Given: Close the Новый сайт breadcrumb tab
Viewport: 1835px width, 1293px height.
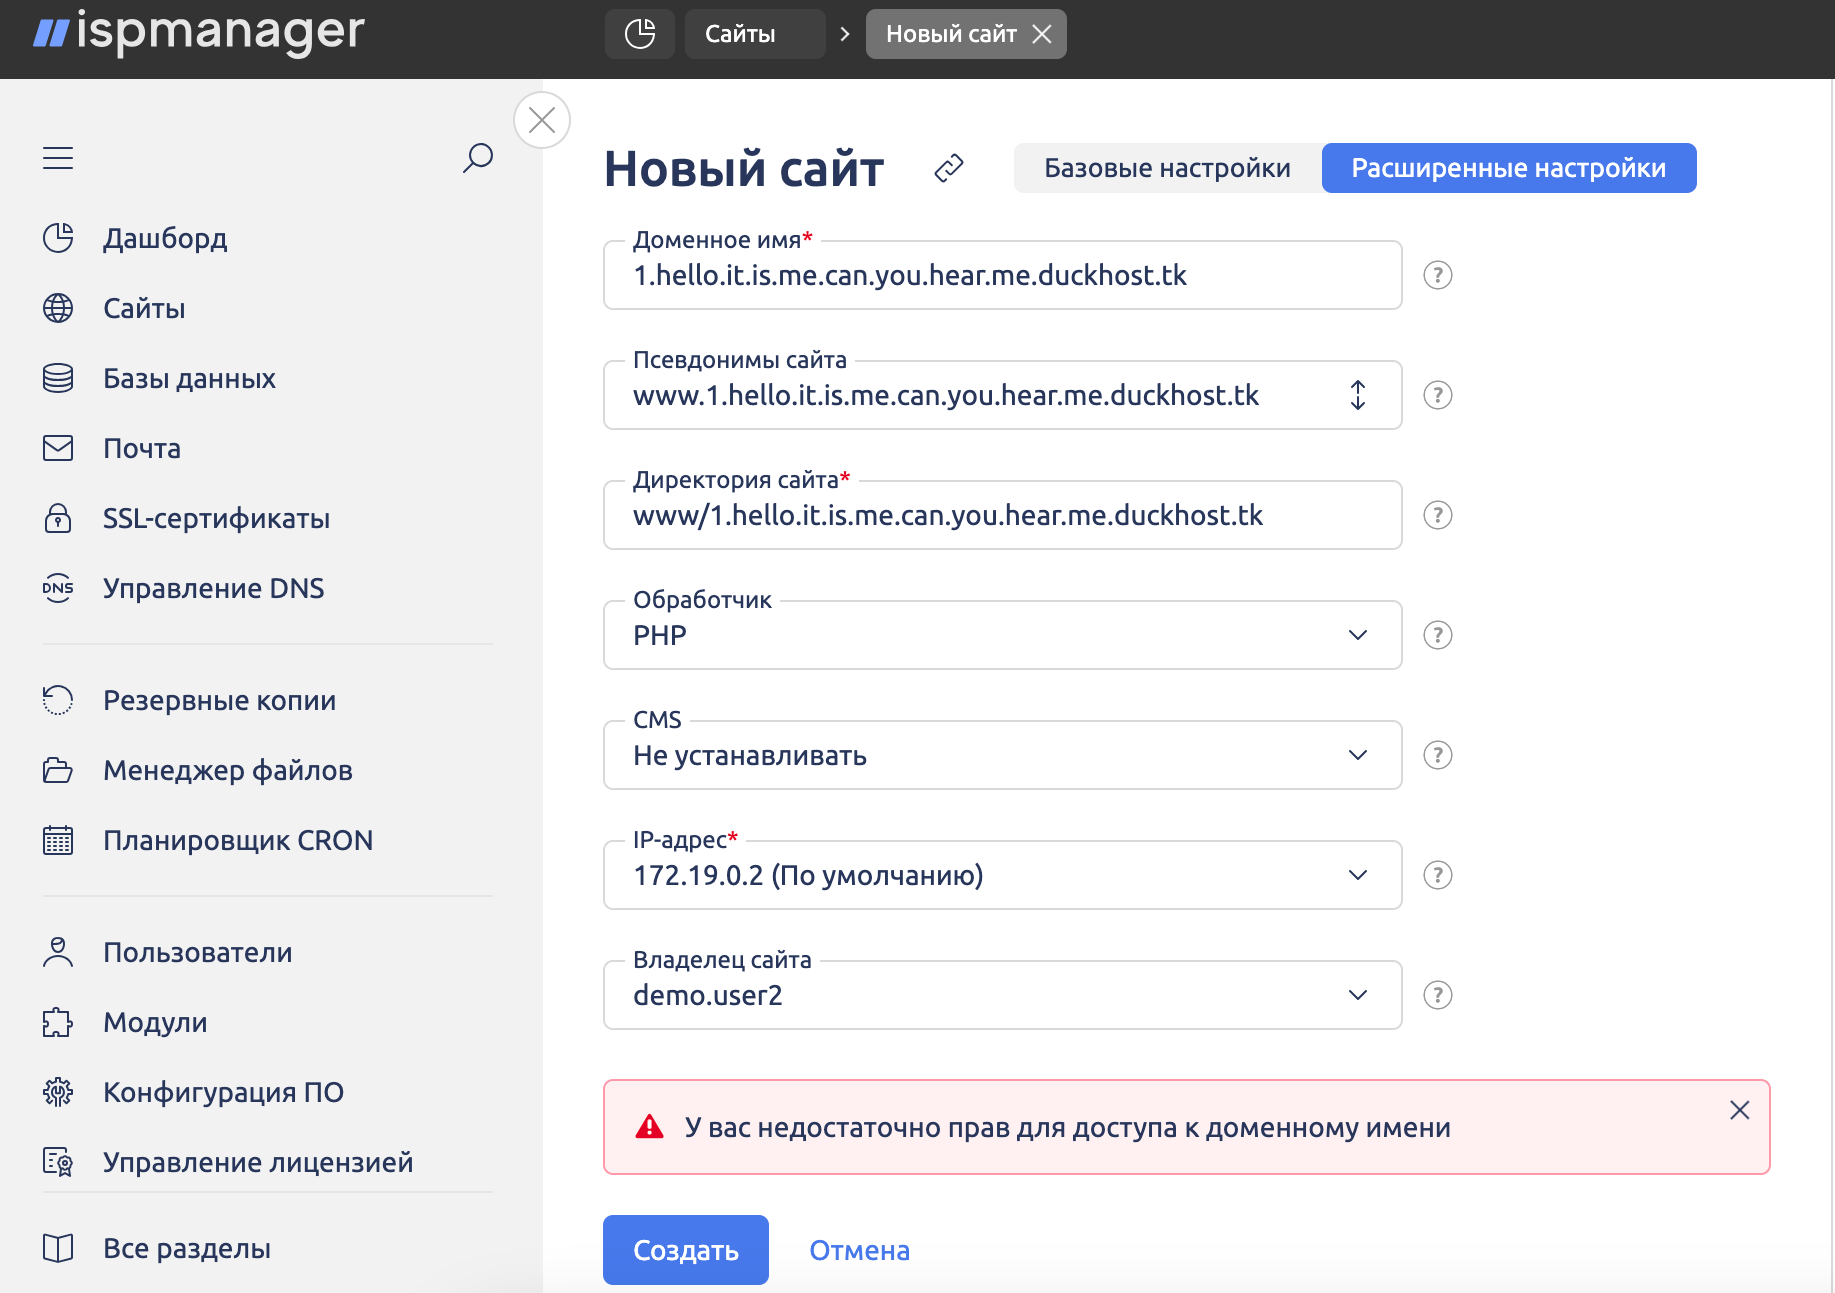Looking at the screenshot, I should [x=1042, y=34].
